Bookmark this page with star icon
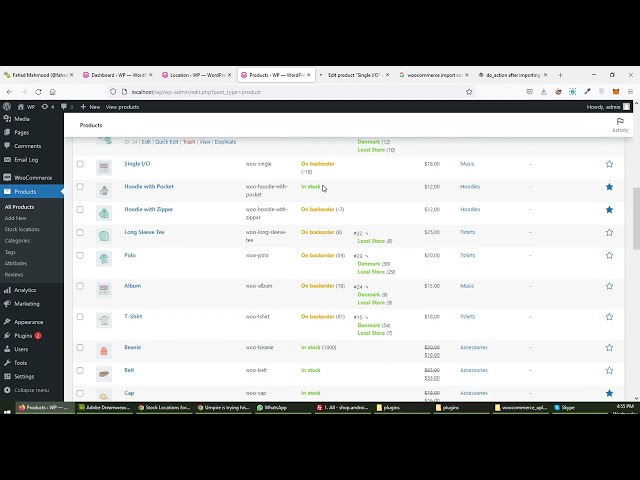640x480 pixels. (x=469, y=92)
